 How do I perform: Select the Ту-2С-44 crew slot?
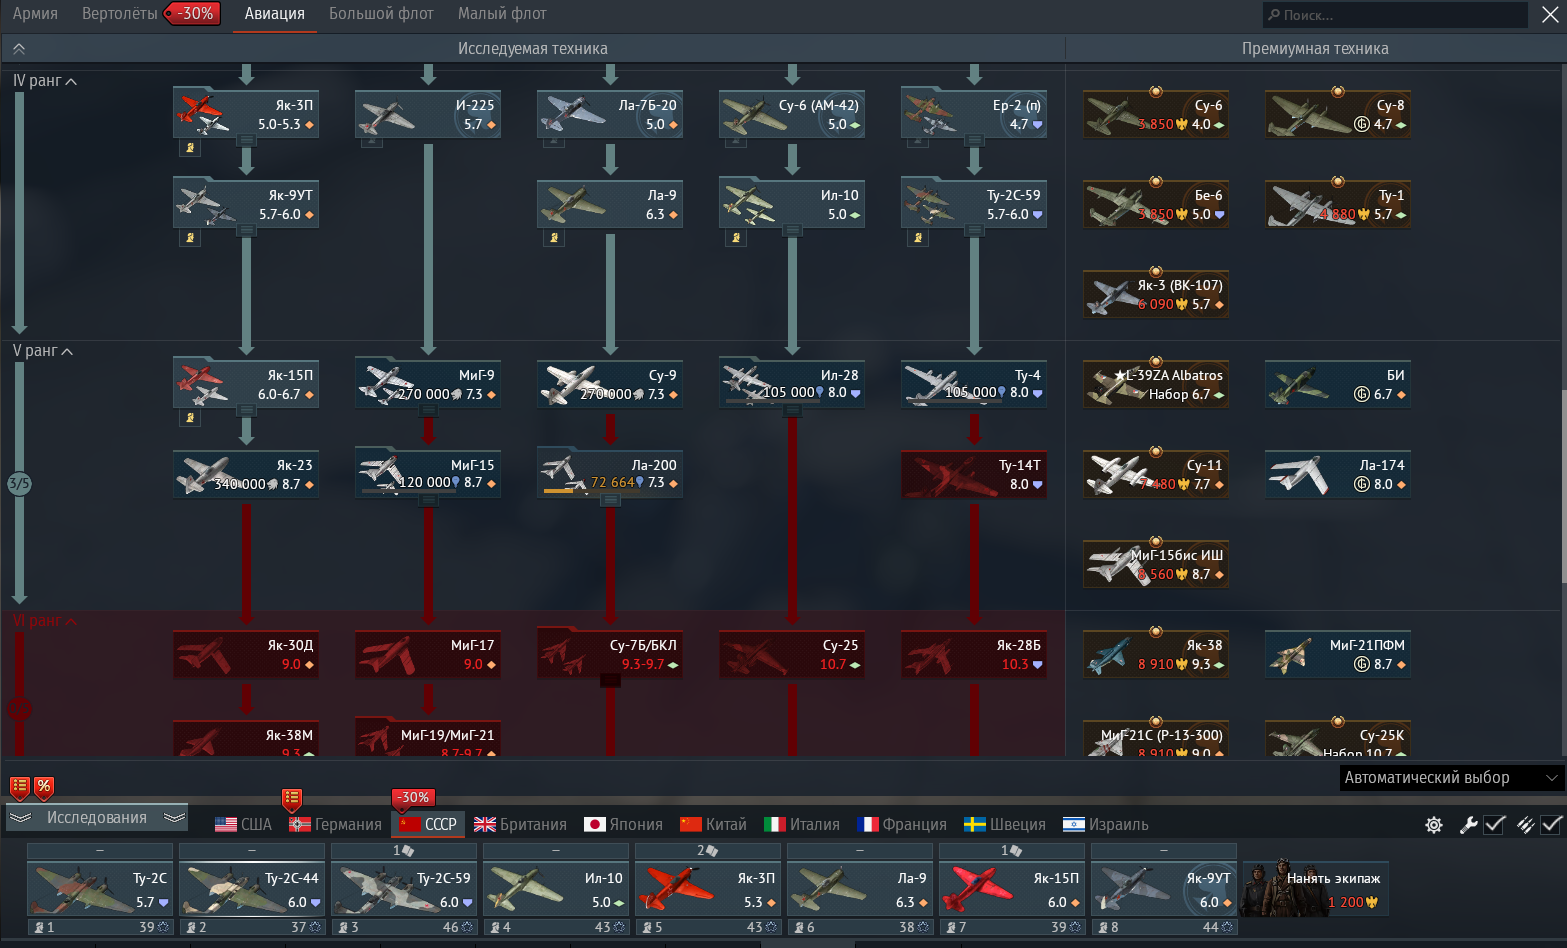click(252, 888)
